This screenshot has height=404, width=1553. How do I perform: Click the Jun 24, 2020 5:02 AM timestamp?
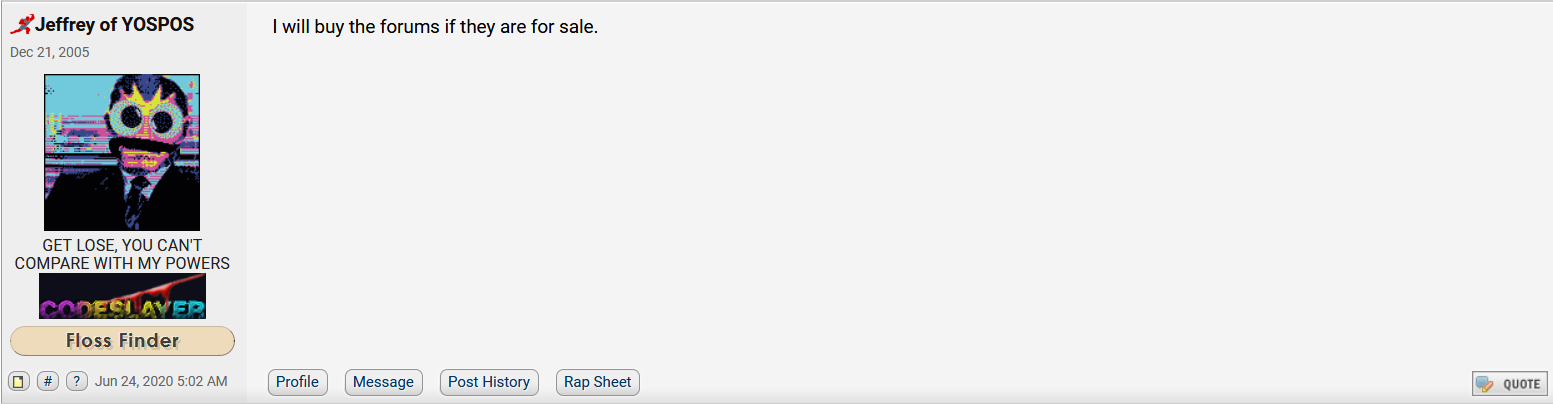pyautogui.click(x=161, y=381)
